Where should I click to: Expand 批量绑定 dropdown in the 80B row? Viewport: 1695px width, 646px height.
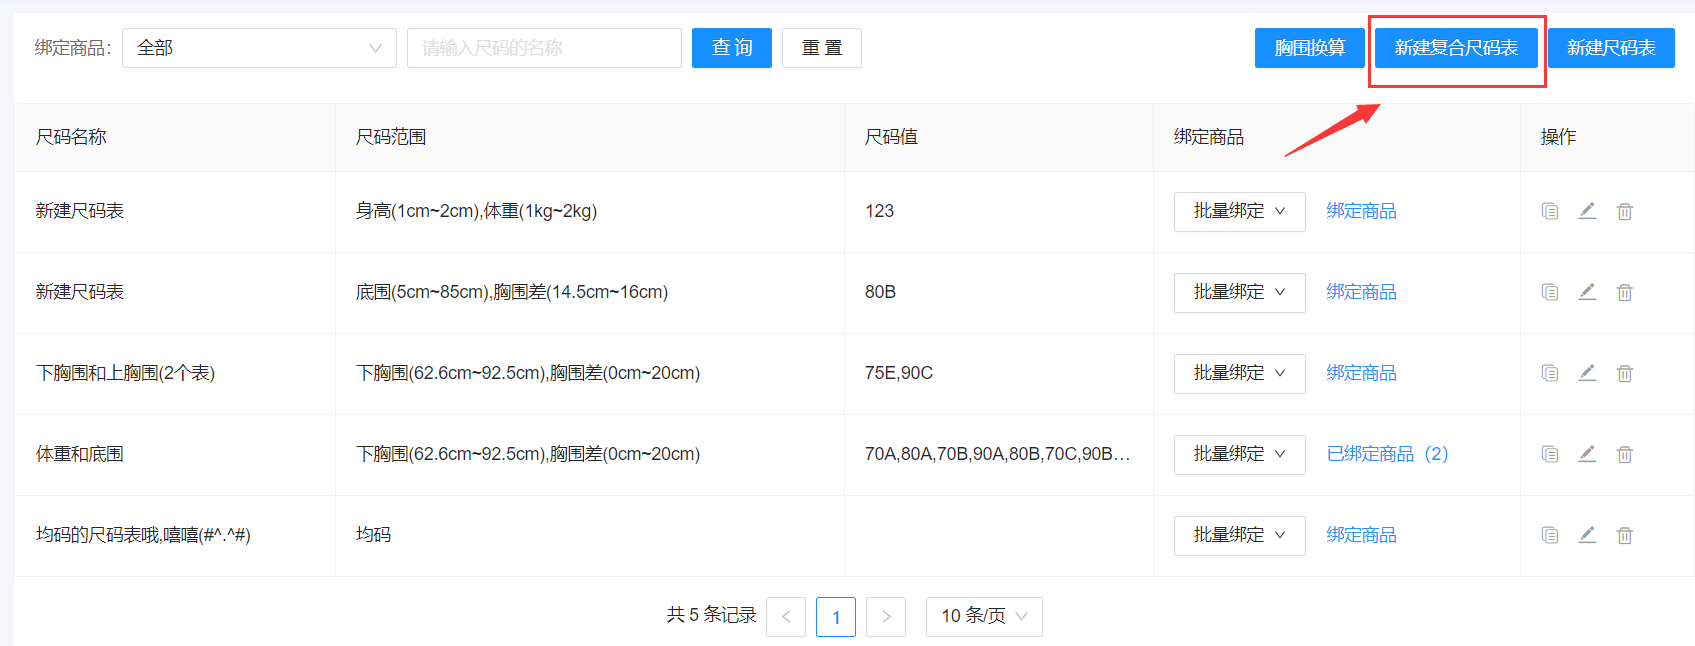click(x=1239, y=292)
